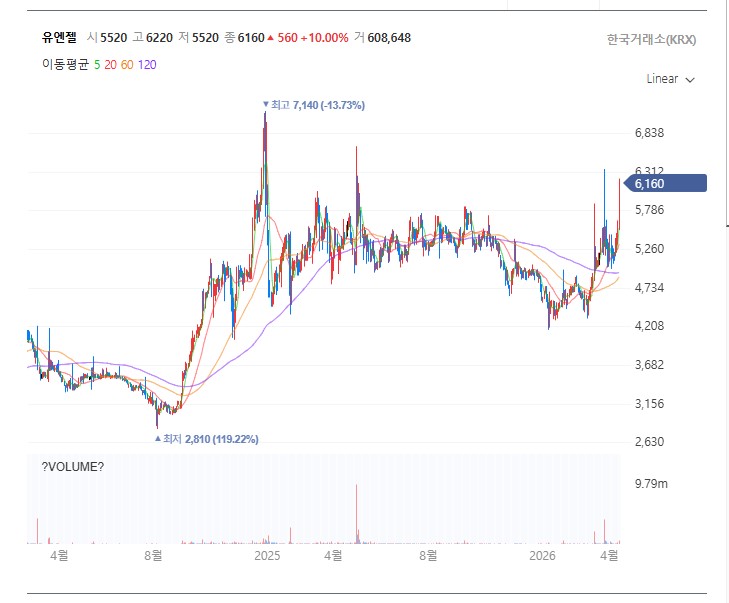Click the 6,838 price axis label

pos(649,133)
